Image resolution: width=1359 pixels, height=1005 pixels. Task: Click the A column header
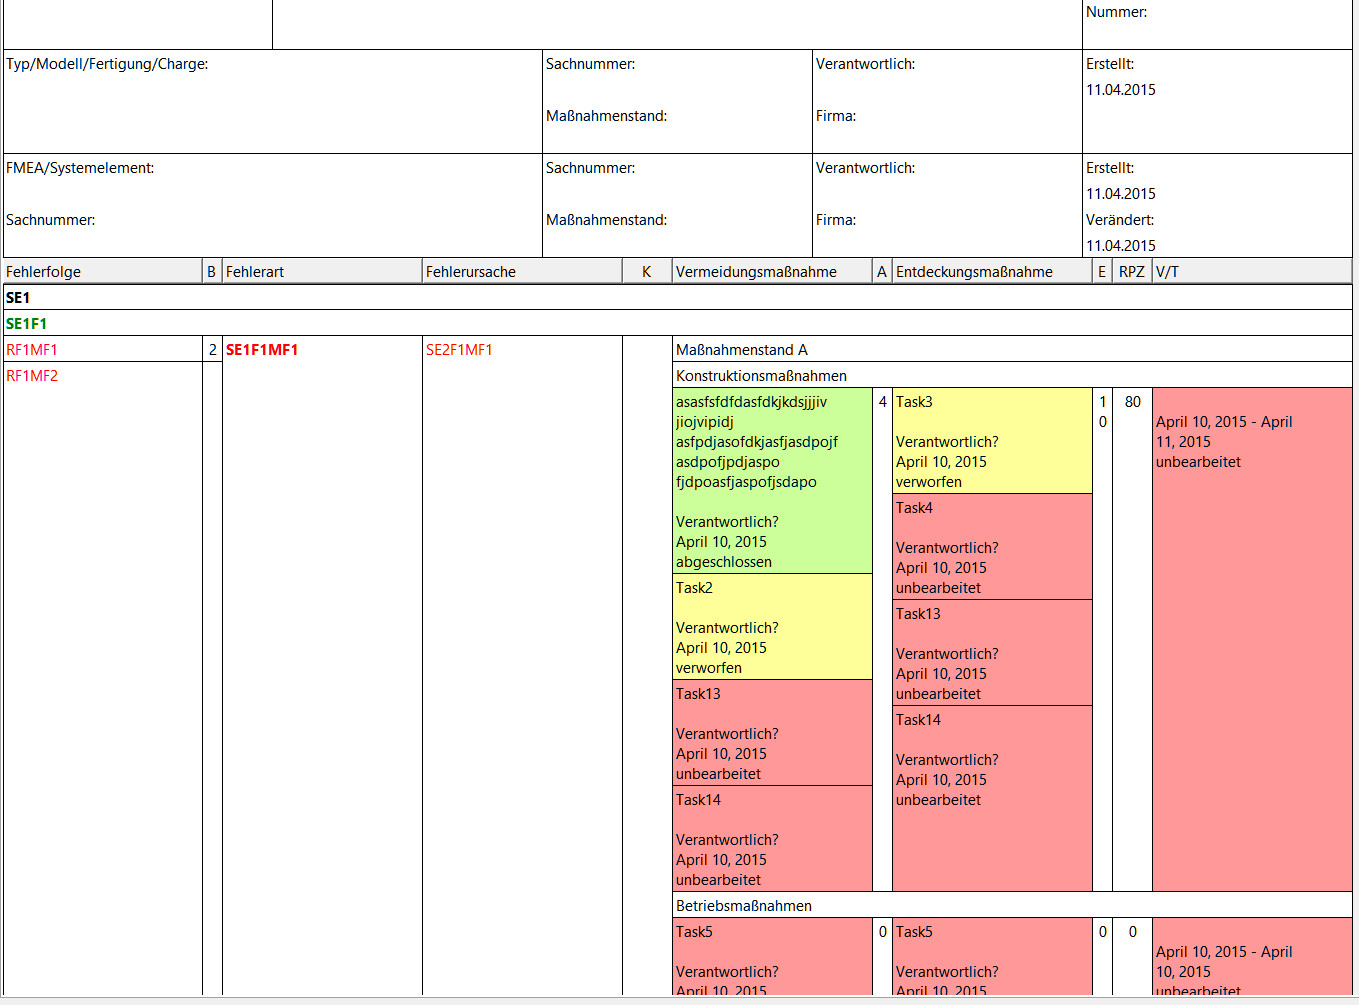click(x=882, y=272)
